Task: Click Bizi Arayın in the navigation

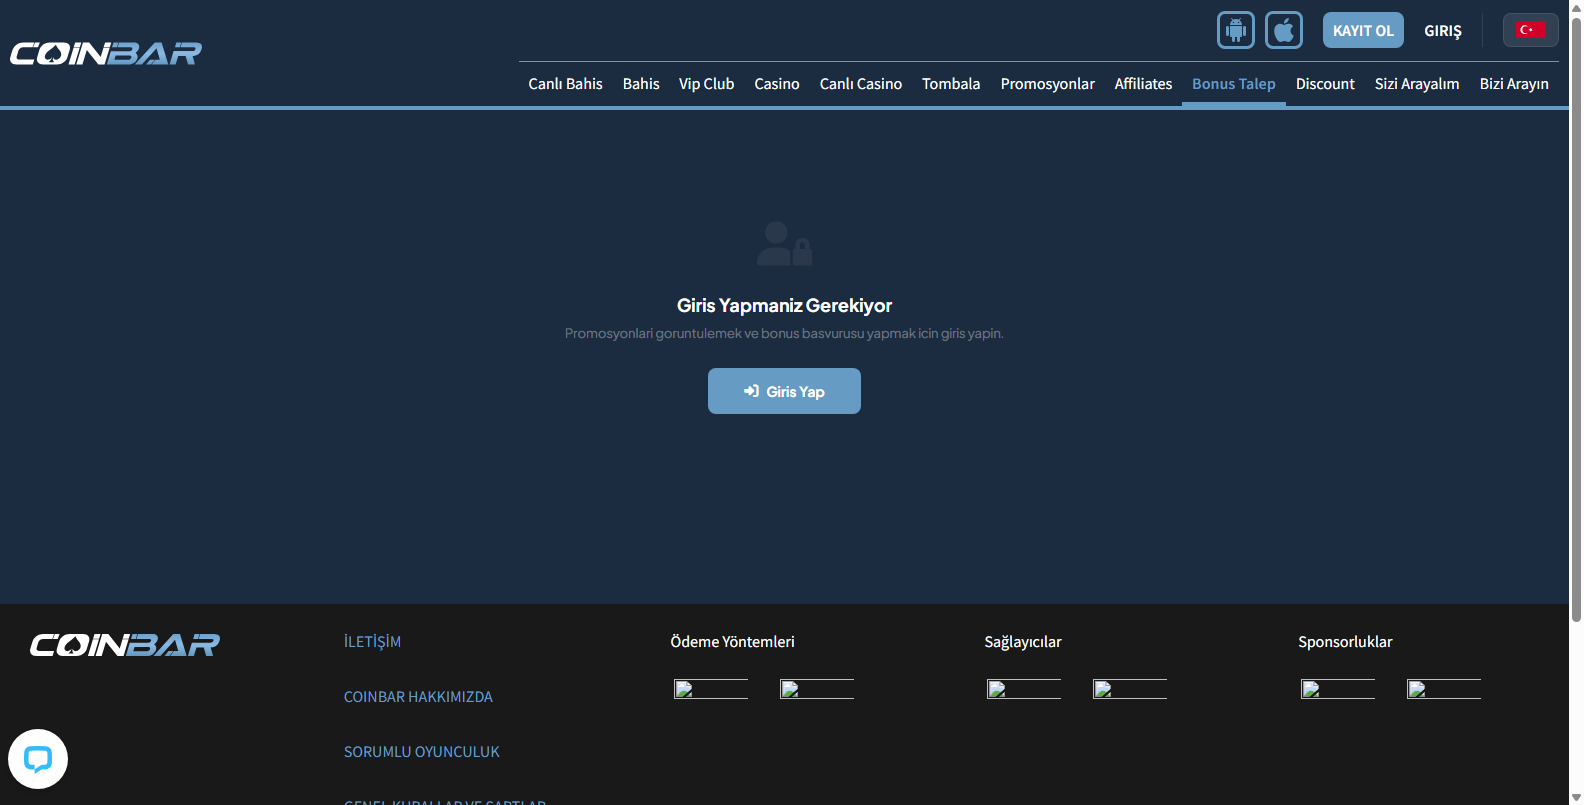Action: tap(1514, 84)
